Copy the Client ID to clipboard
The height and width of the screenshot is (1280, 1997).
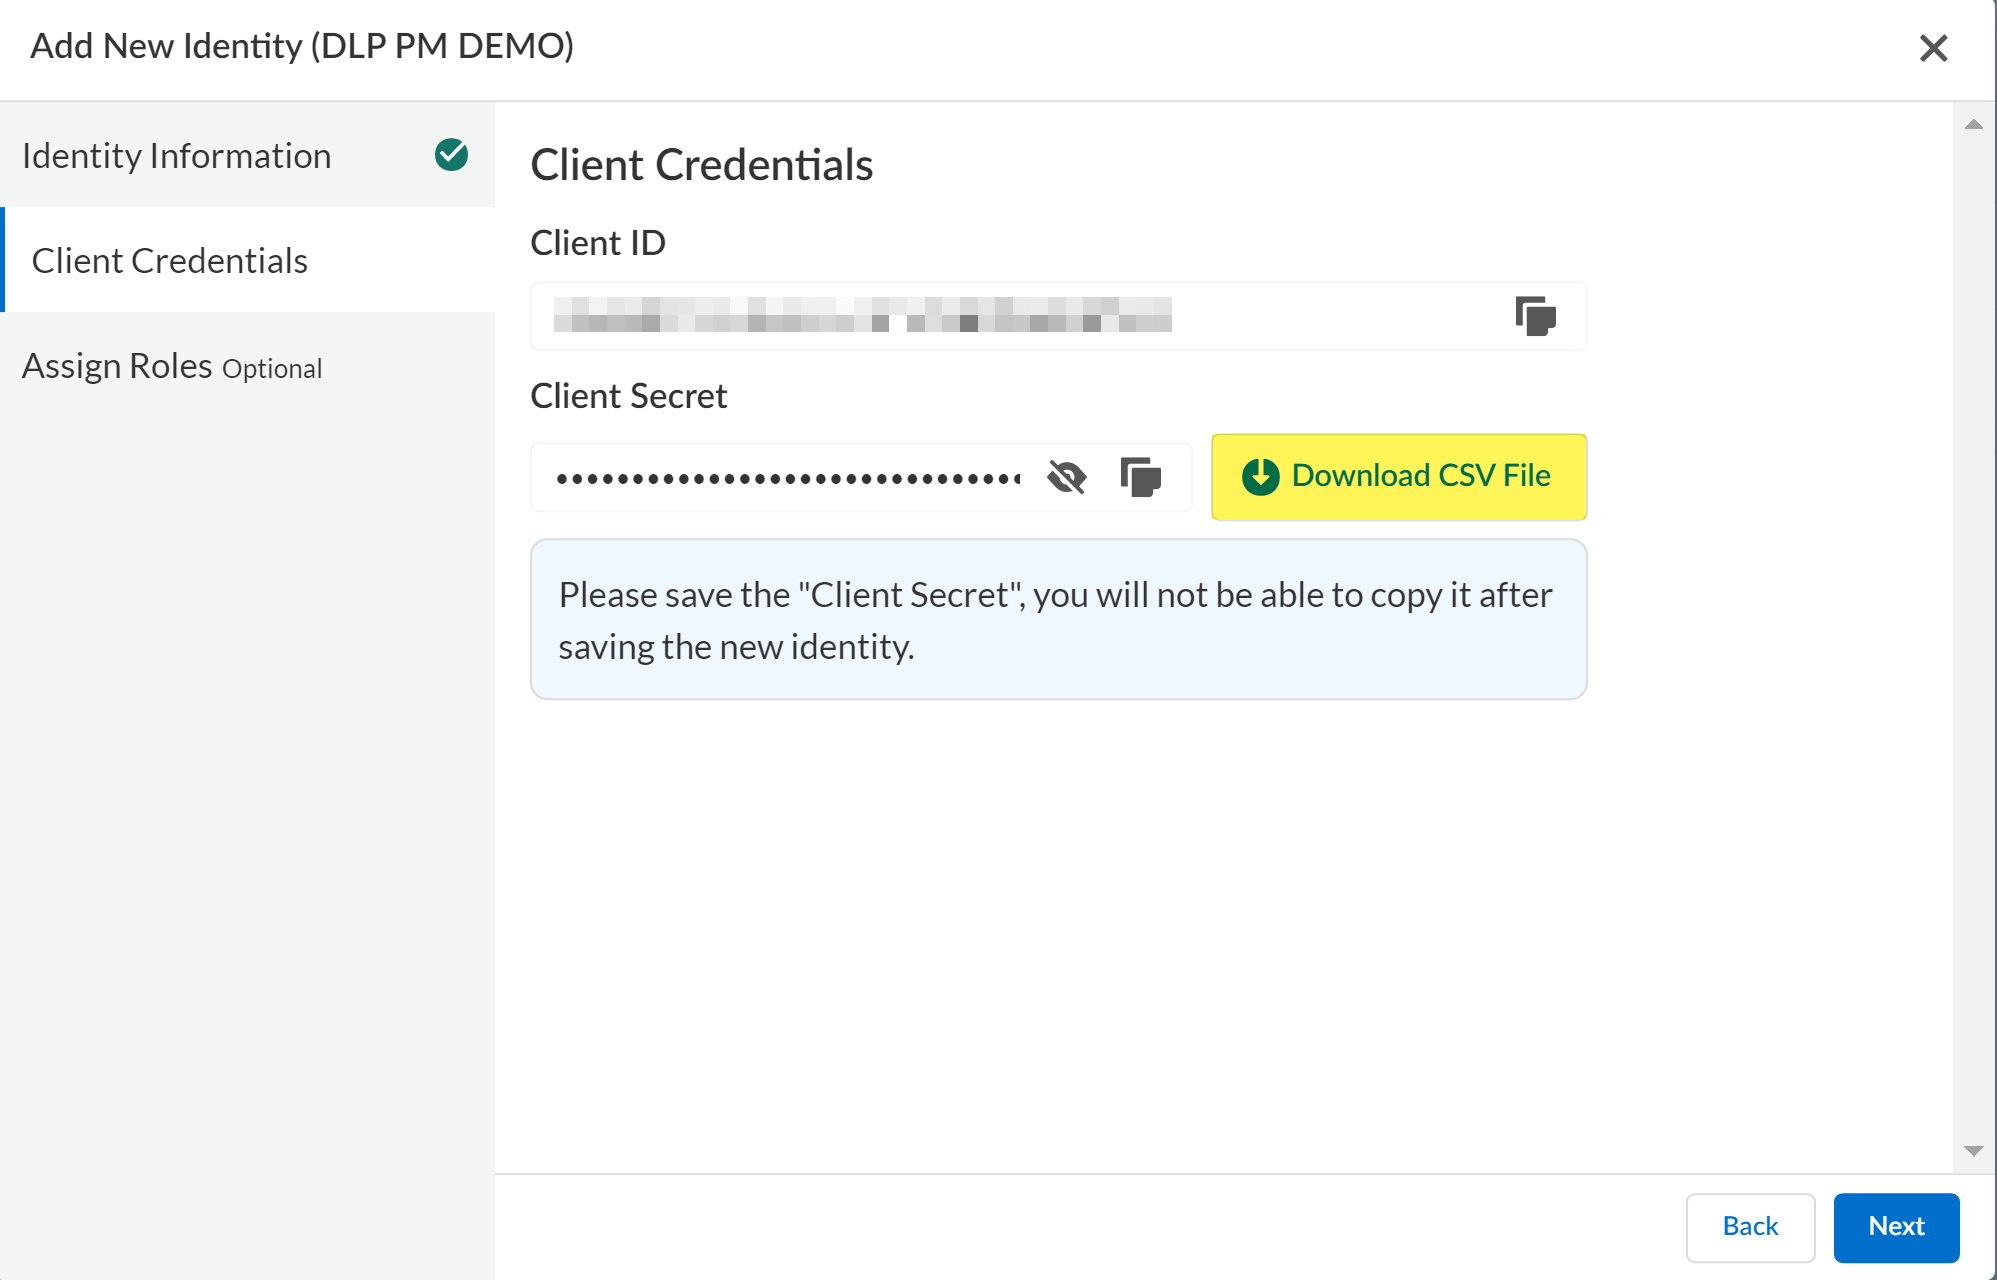tap(1535, 316)
